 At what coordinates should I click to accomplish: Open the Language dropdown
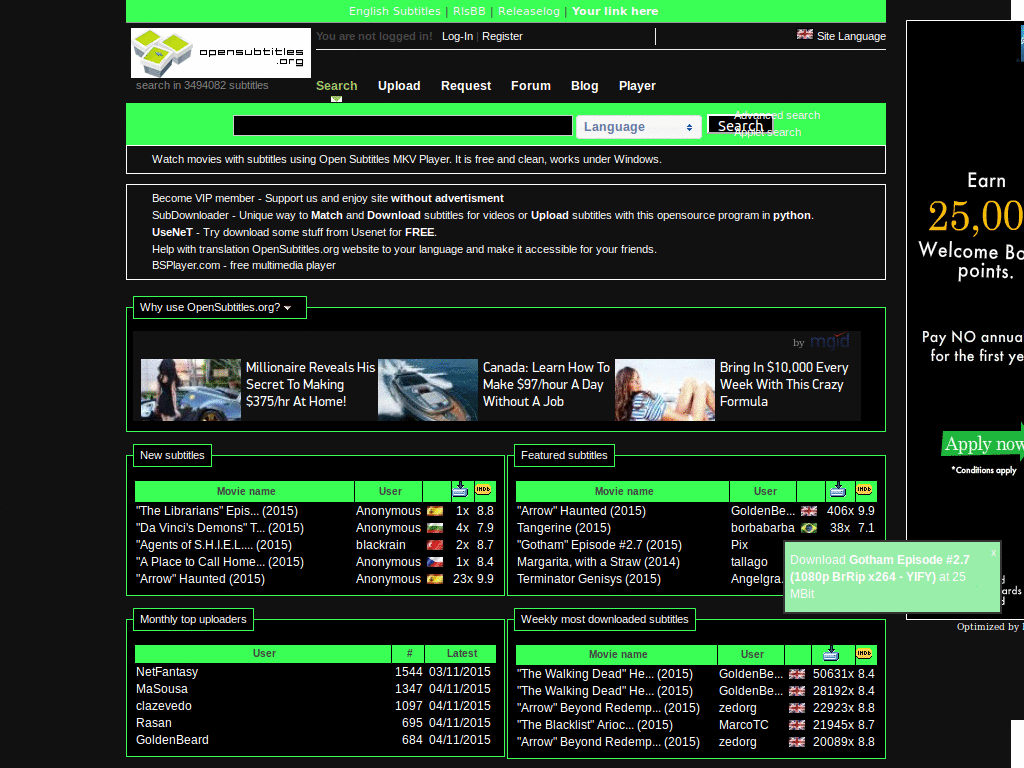click(x=638, y=127)
